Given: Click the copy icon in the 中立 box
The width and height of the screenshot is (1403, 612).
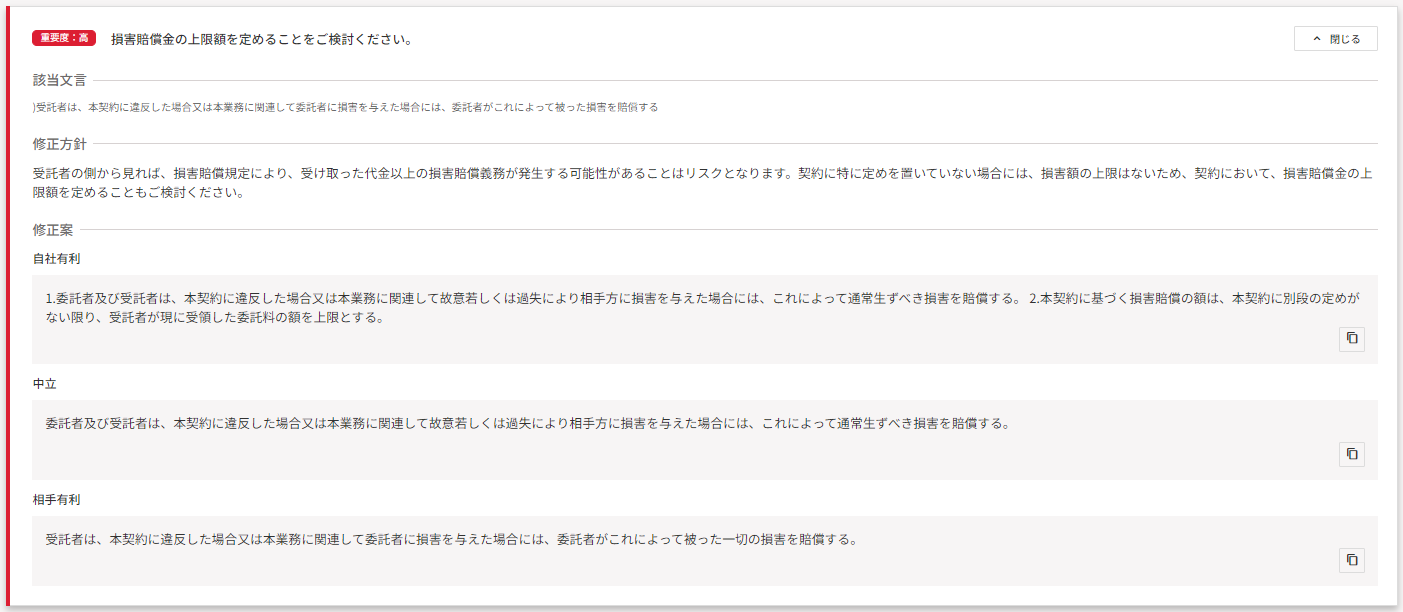Looking at the screenshot, I should tap(1351, 454).
